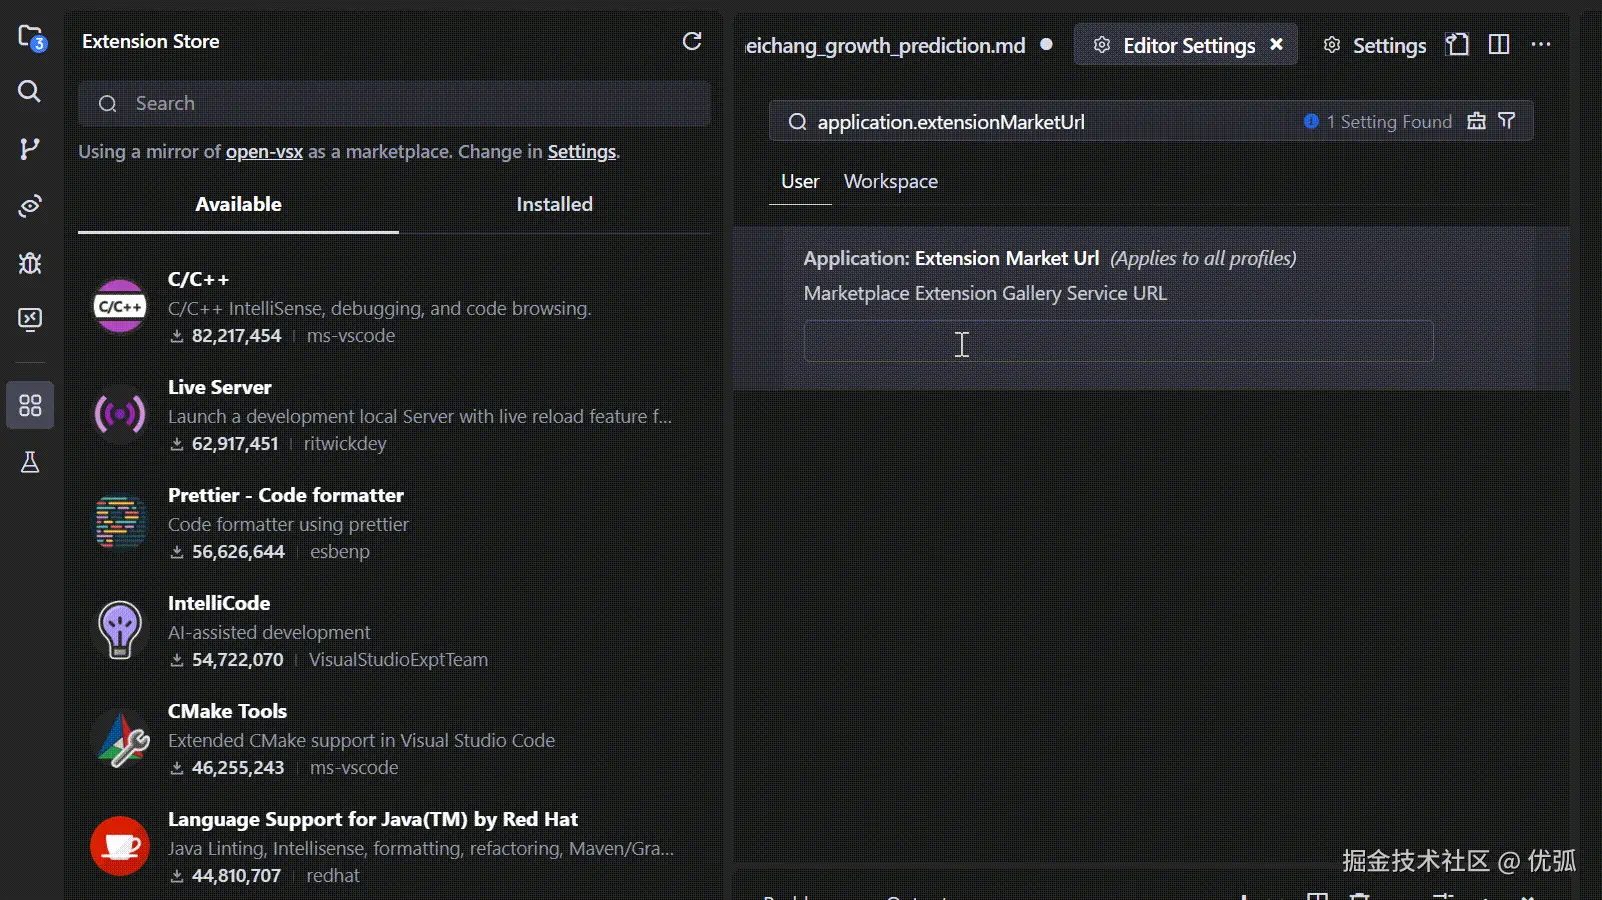
Task: Click the split editor icon
Action: (1498, 45)
